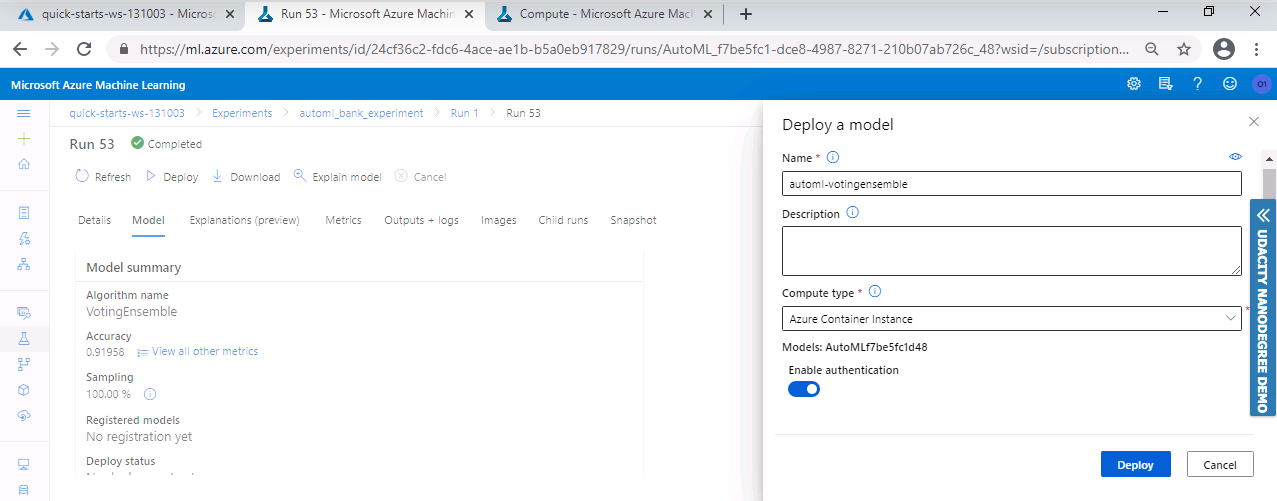The image size is (1277, 501).
Task: Open Compute monitor icon in sidebar
Action: (x=24, y=464)
